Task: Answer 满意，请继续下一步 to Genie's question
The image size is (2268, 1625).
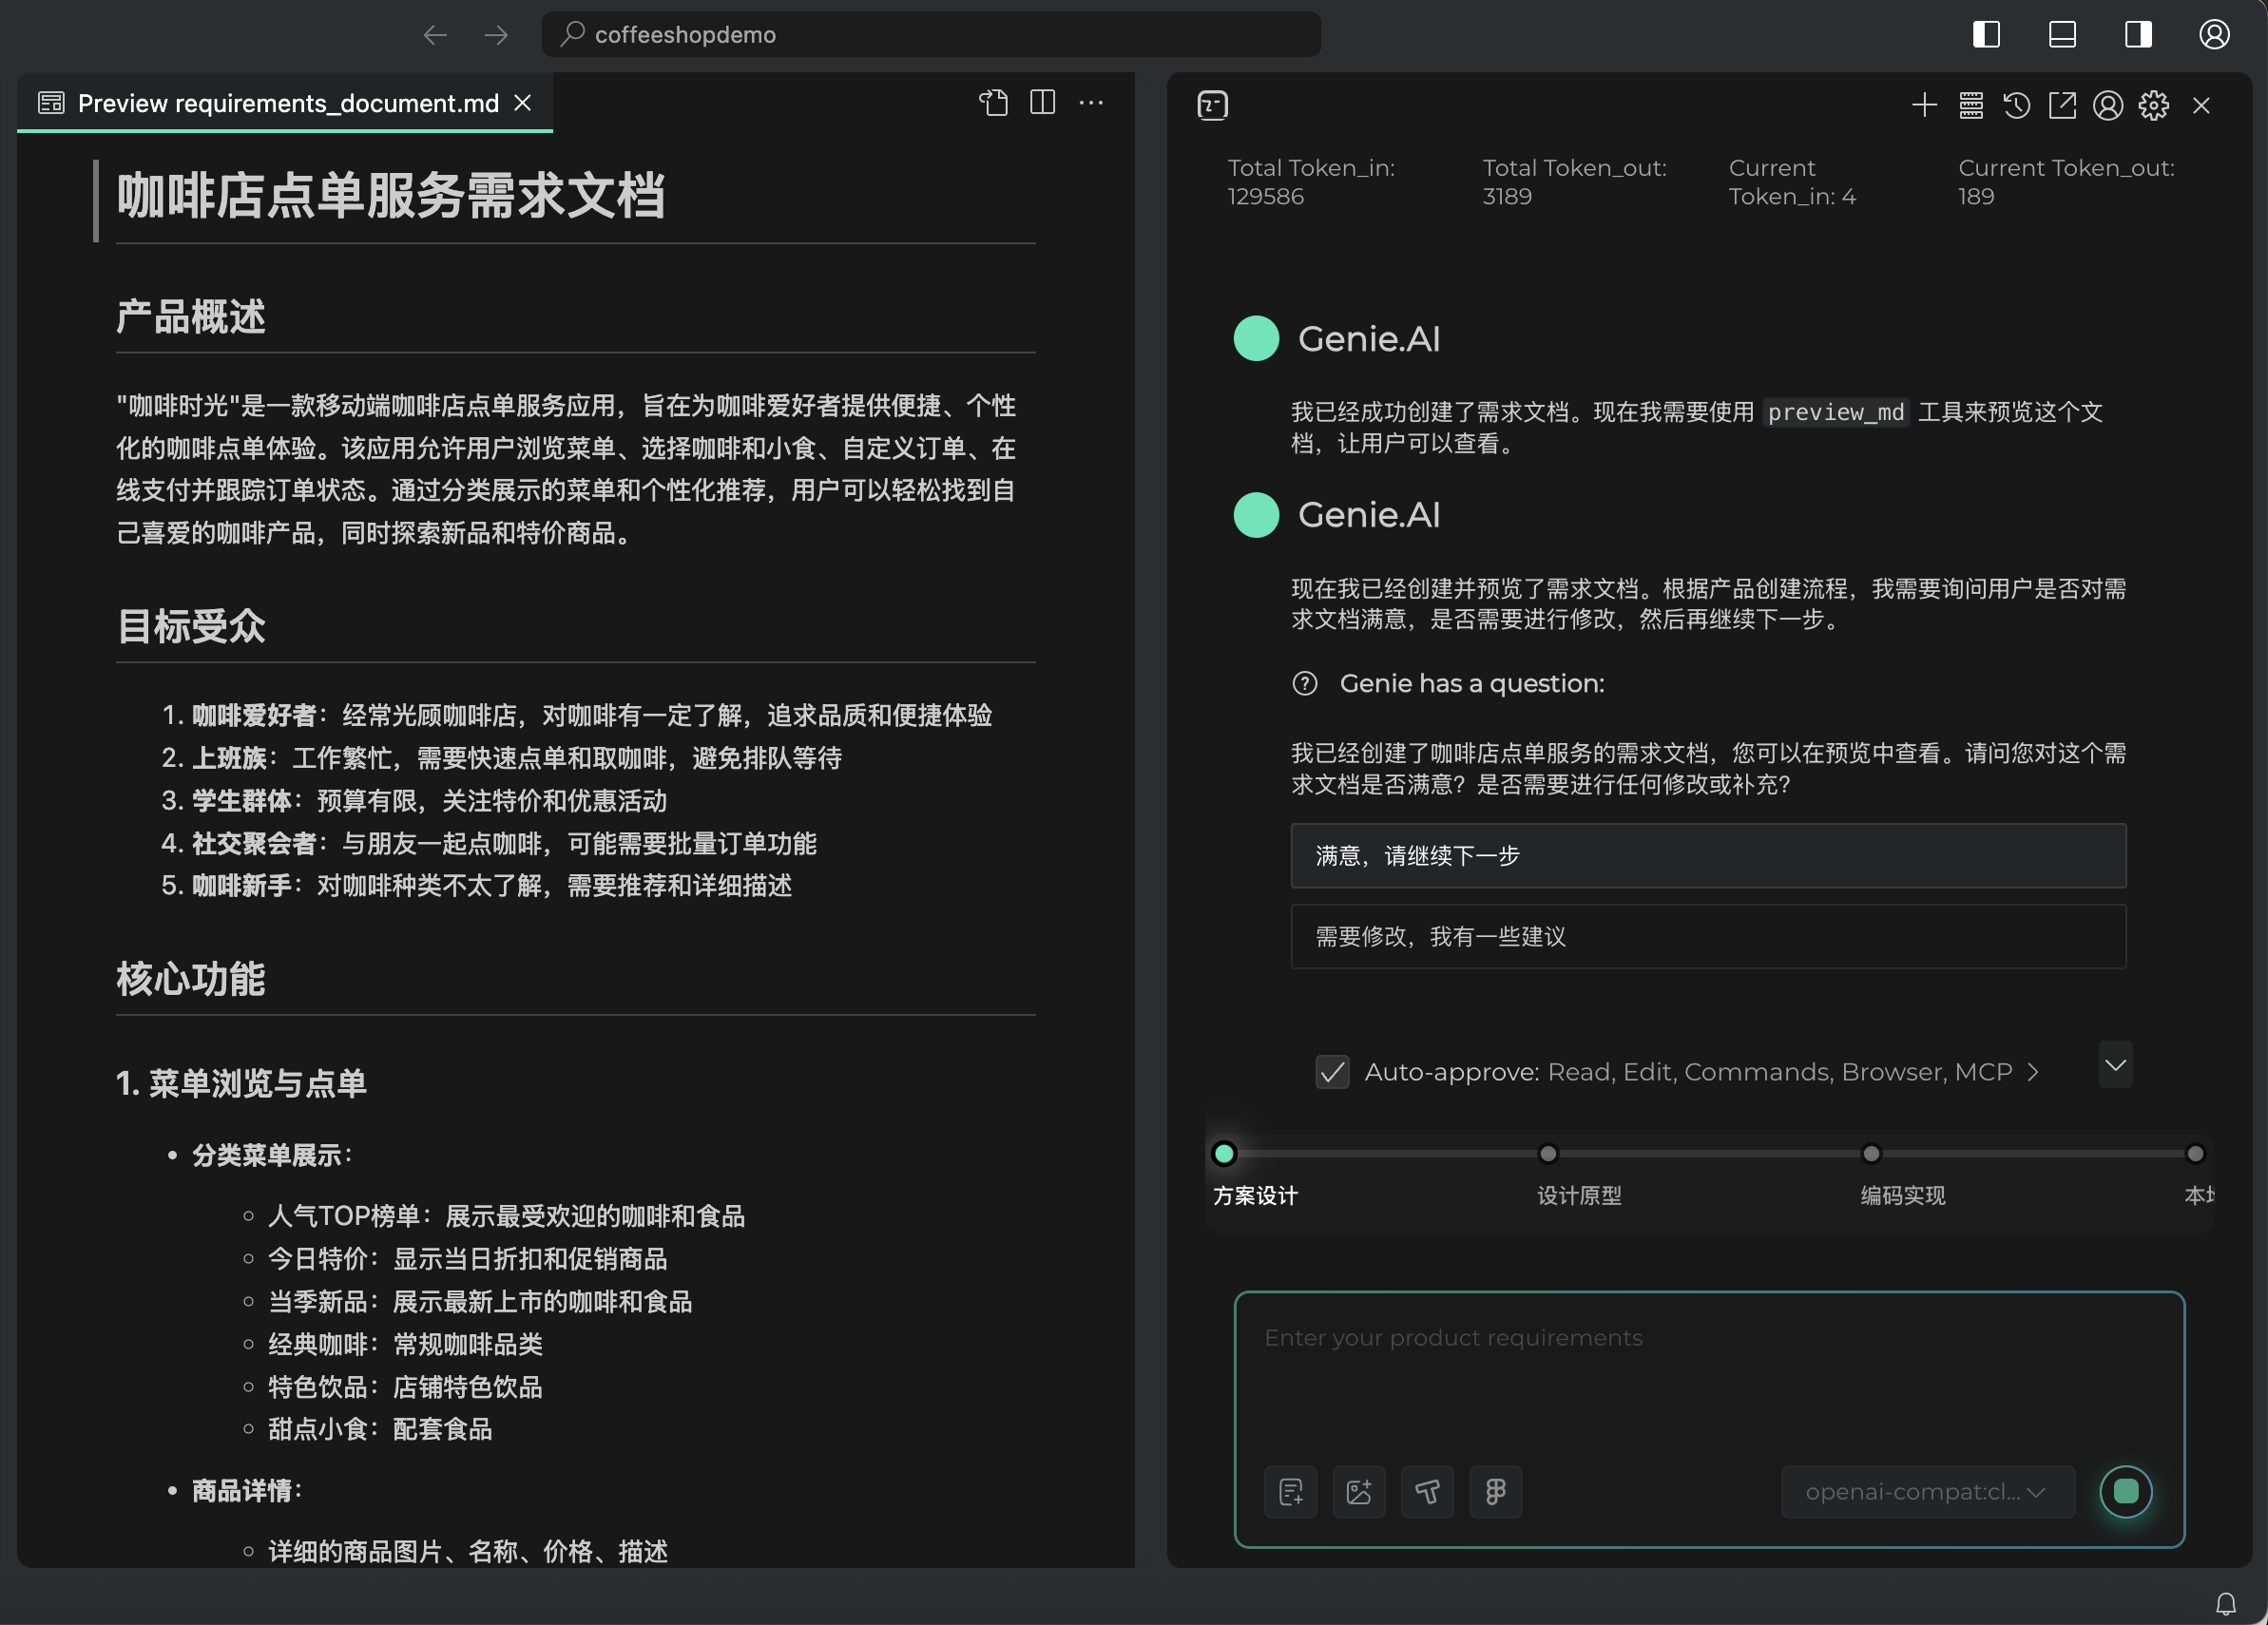Action: pyautogui.click(x=1707, y=856)
